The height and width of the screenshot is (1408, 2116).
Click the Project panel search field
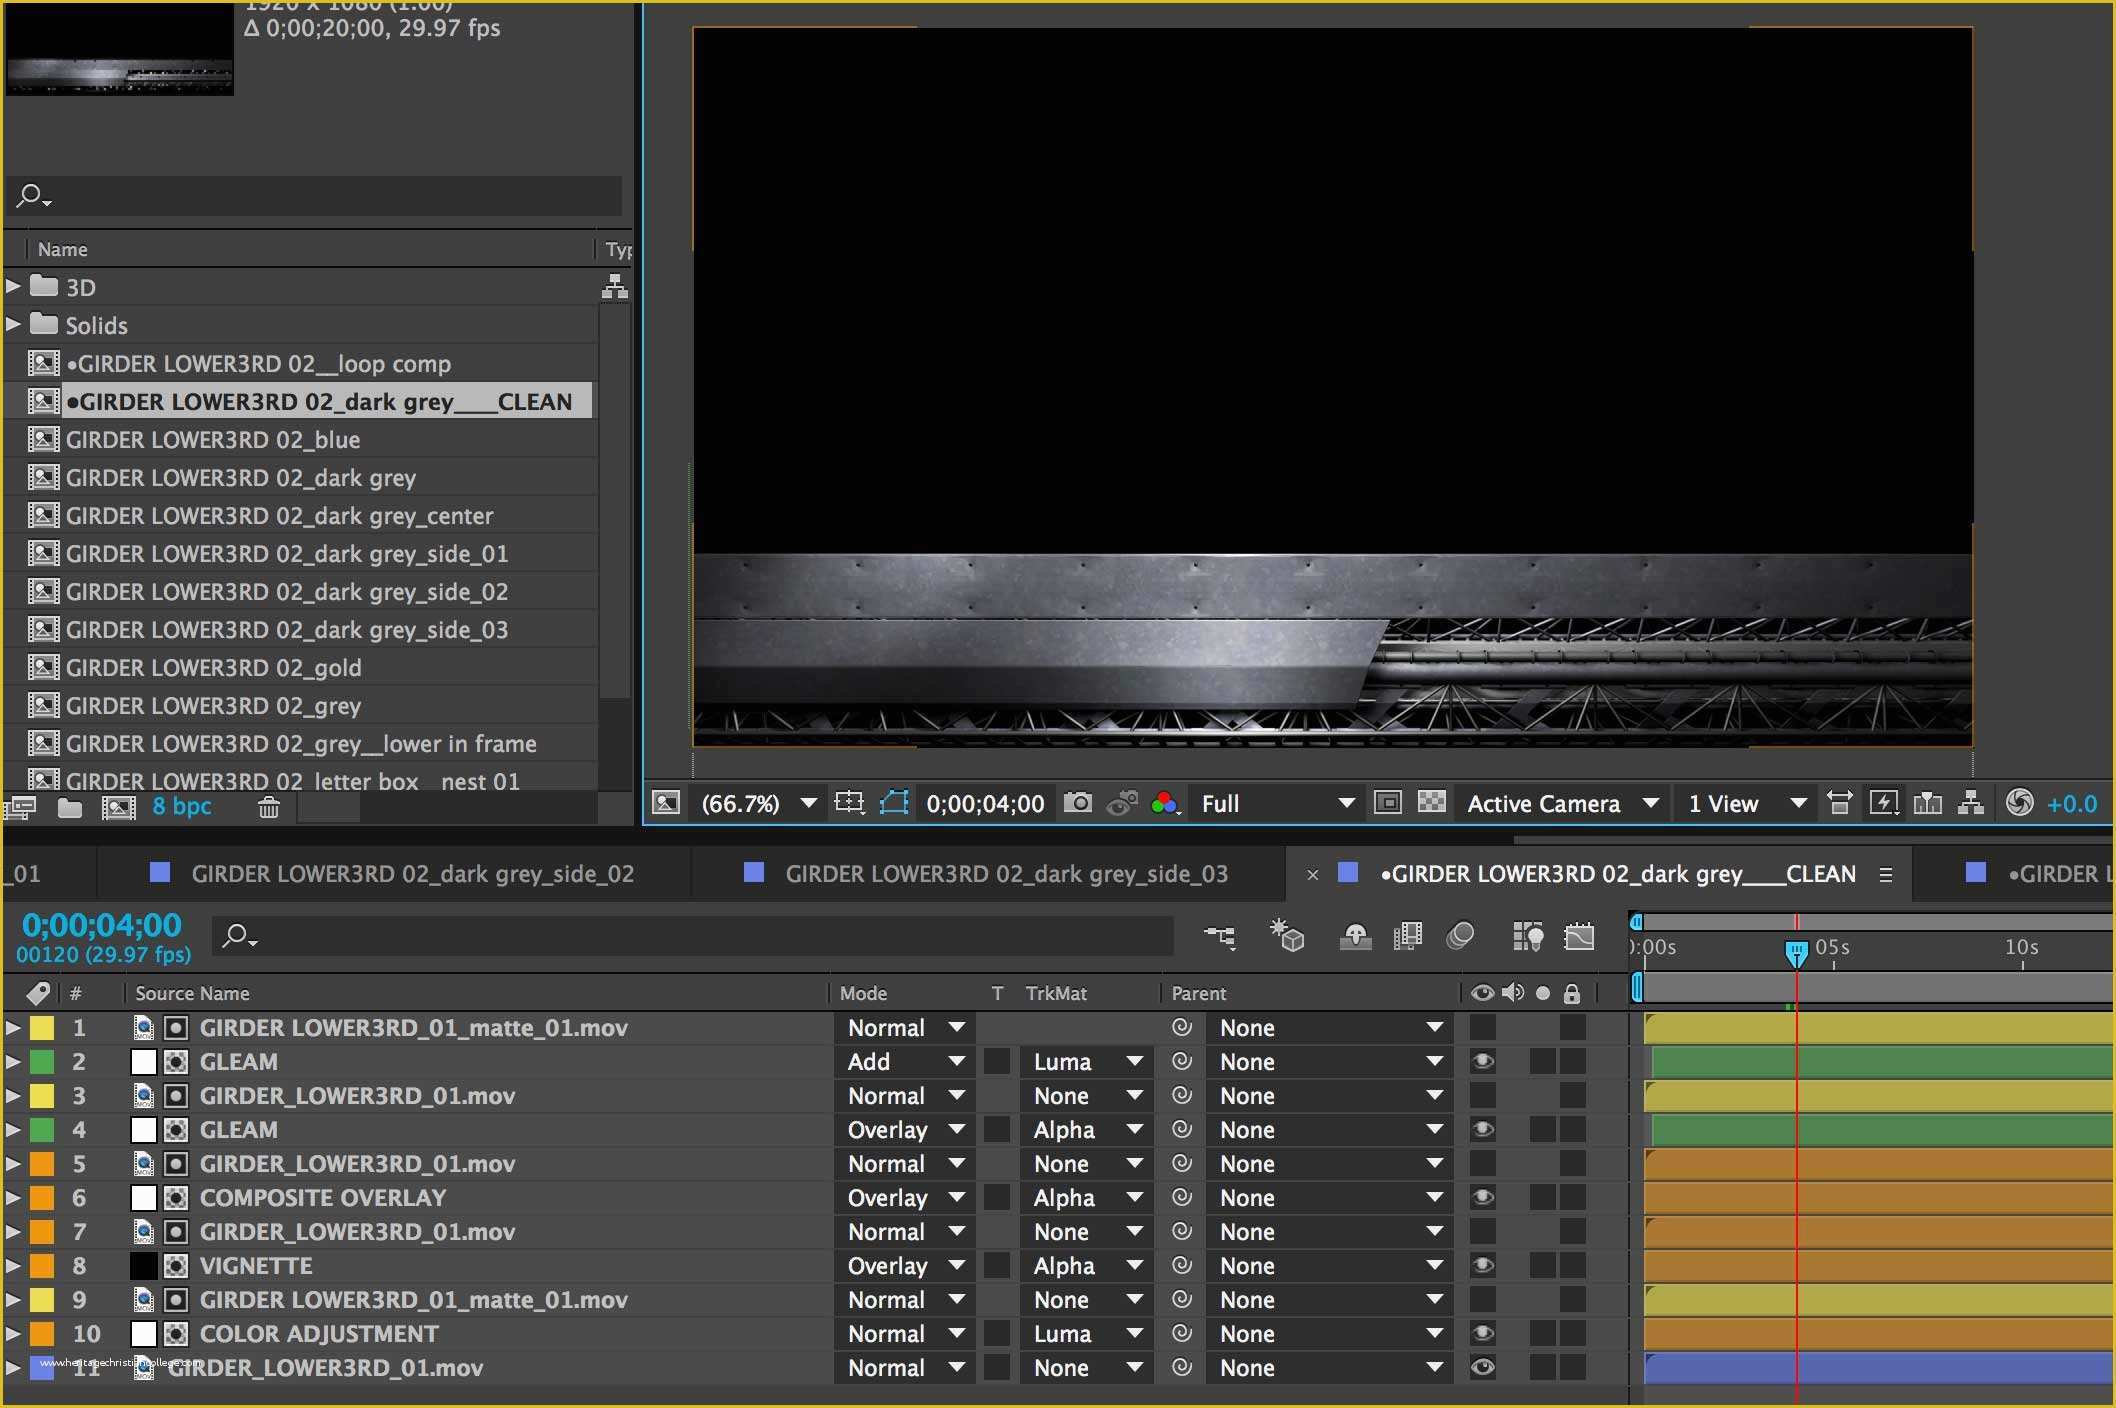click(314, 195)
